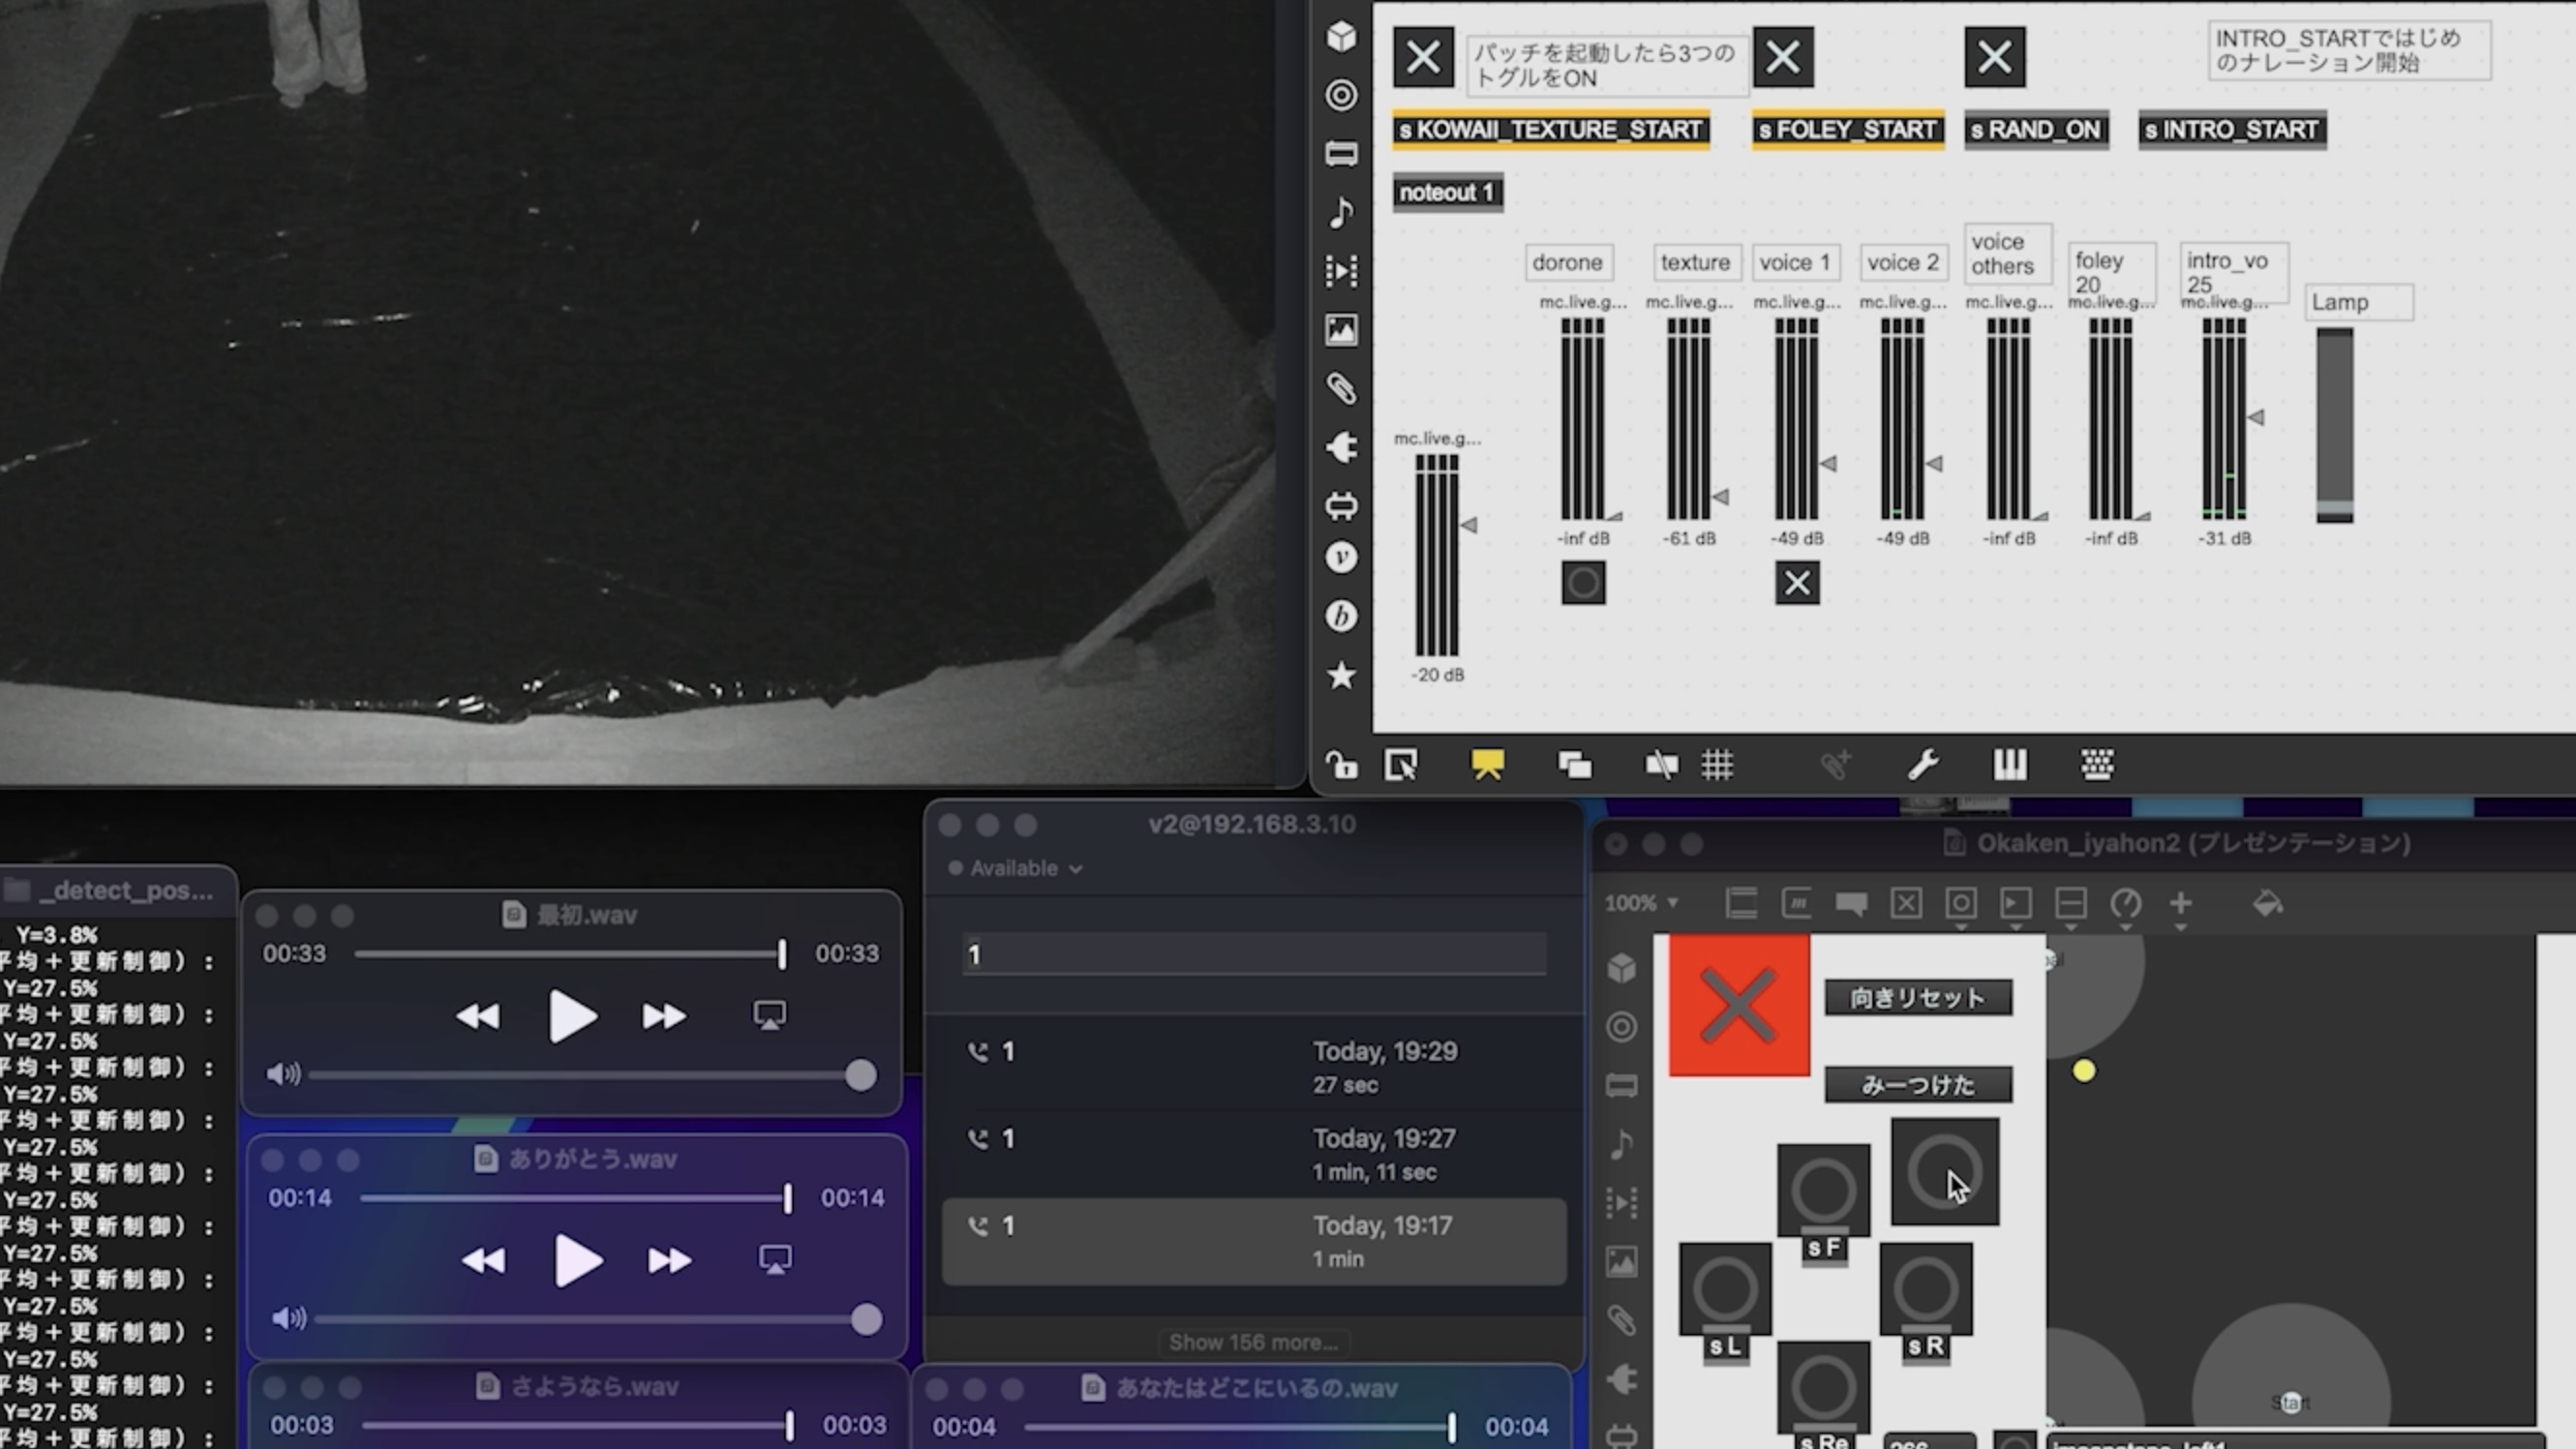Screen dimensions: 2576x1449
Task: Click the add object plus icon
Action: tap(2180, 904)
